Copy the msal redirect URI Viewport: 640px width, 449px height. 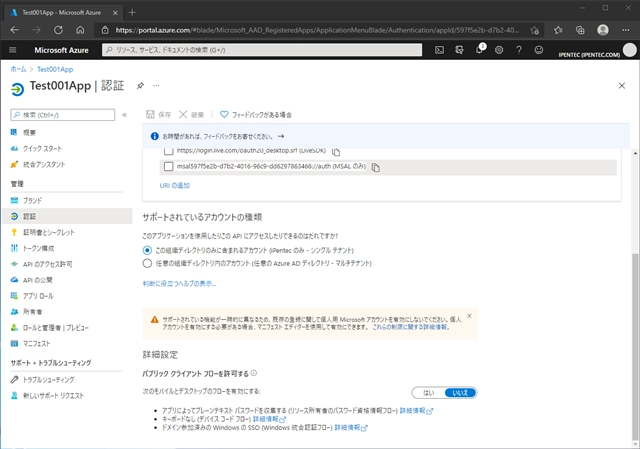pos(376,167)
